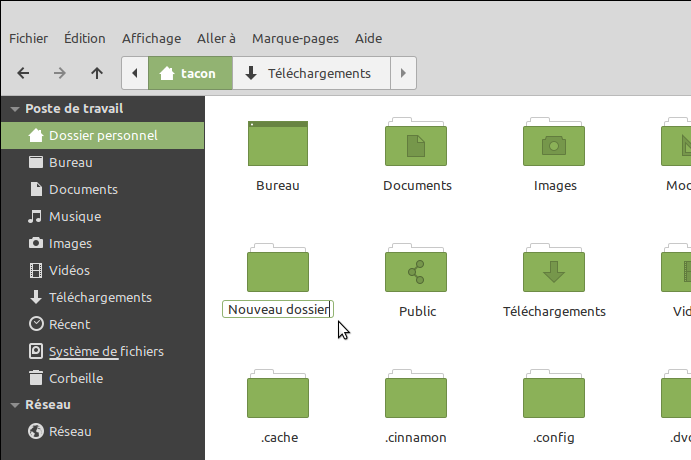Click inside the Nouveau dossier rename field

click(x=277, y=310)
